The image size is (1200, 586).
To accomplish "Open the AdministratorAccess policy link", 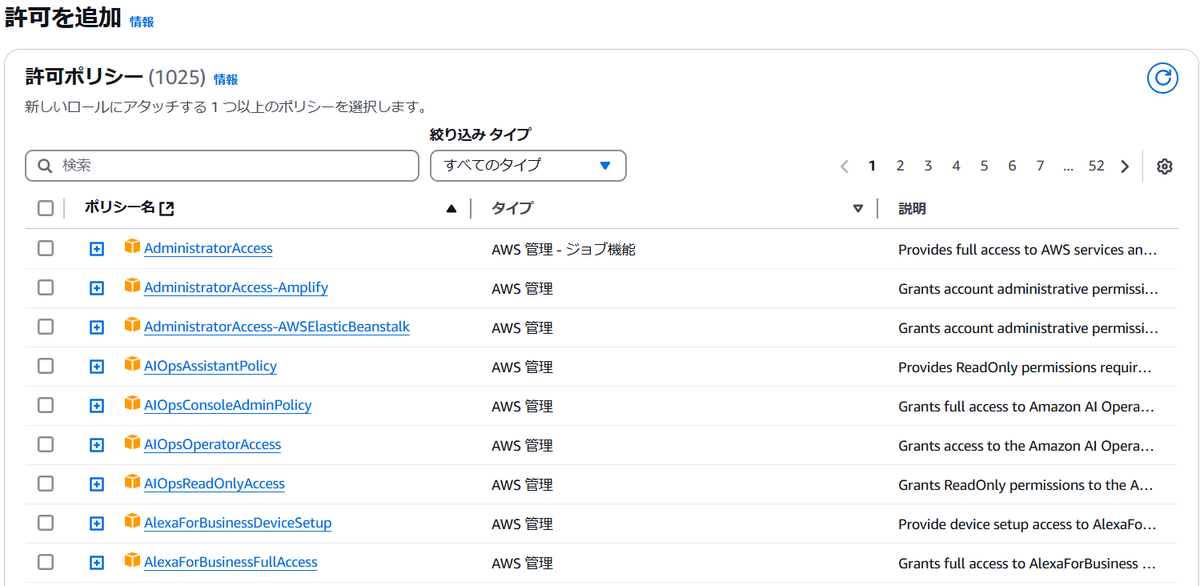I will (x=208, y=248).
